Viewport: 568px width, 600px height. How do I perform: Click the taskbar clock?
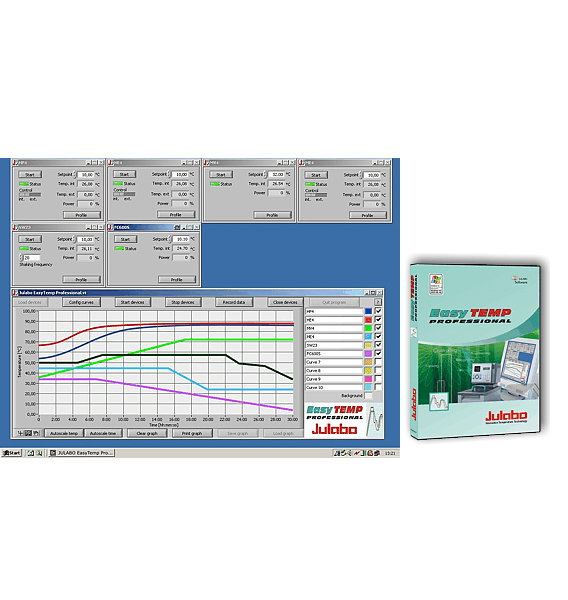[x=390, y=453]
